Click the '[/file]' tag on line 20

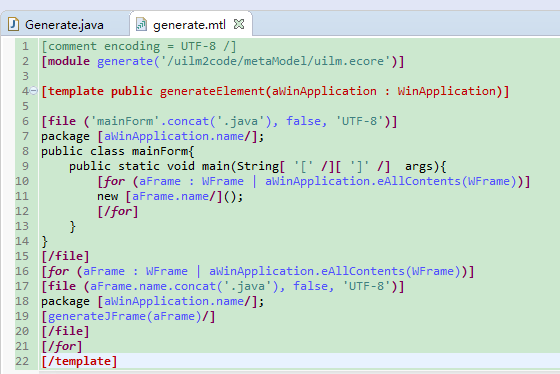65,331
